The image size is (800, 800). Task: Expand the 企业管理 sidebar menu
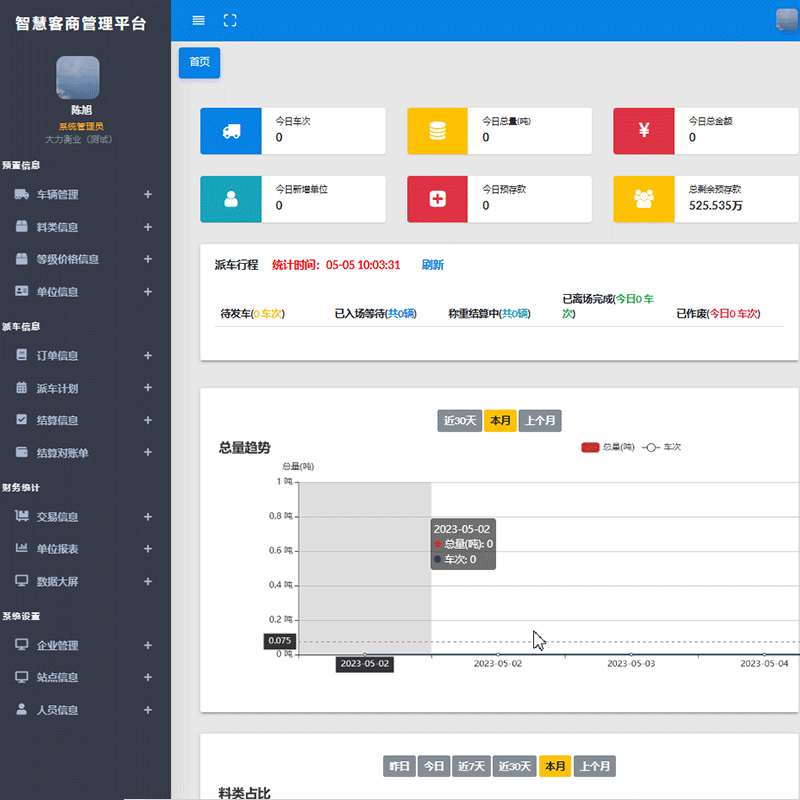point(85,645)
